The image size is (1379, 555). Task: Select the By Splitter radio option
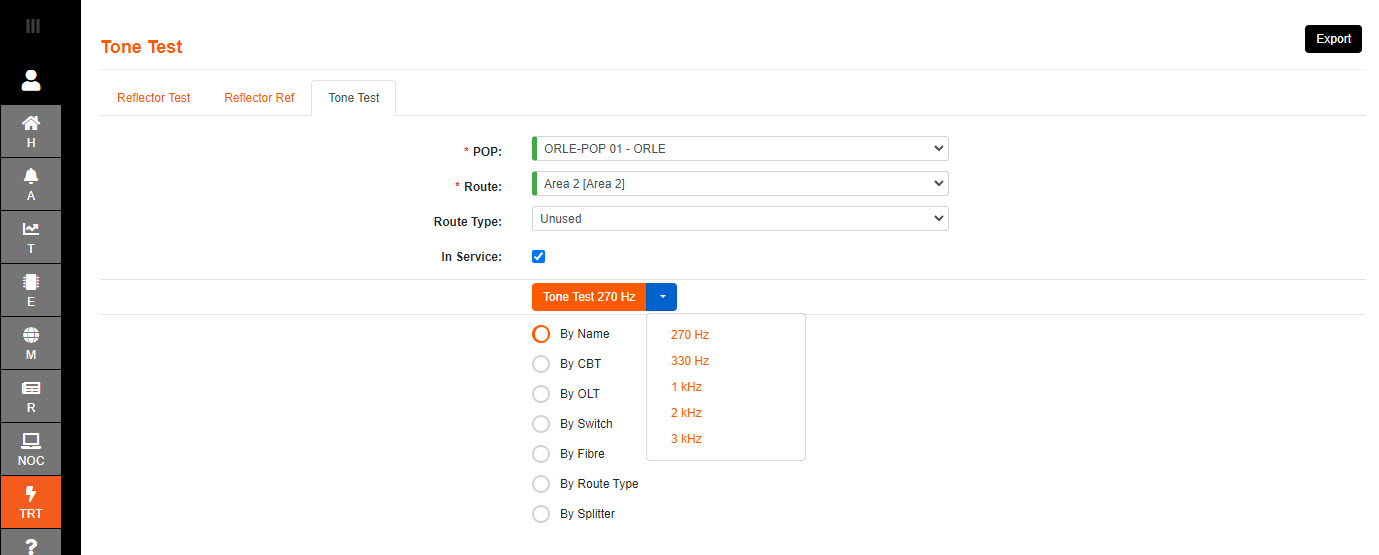point(541,514)
